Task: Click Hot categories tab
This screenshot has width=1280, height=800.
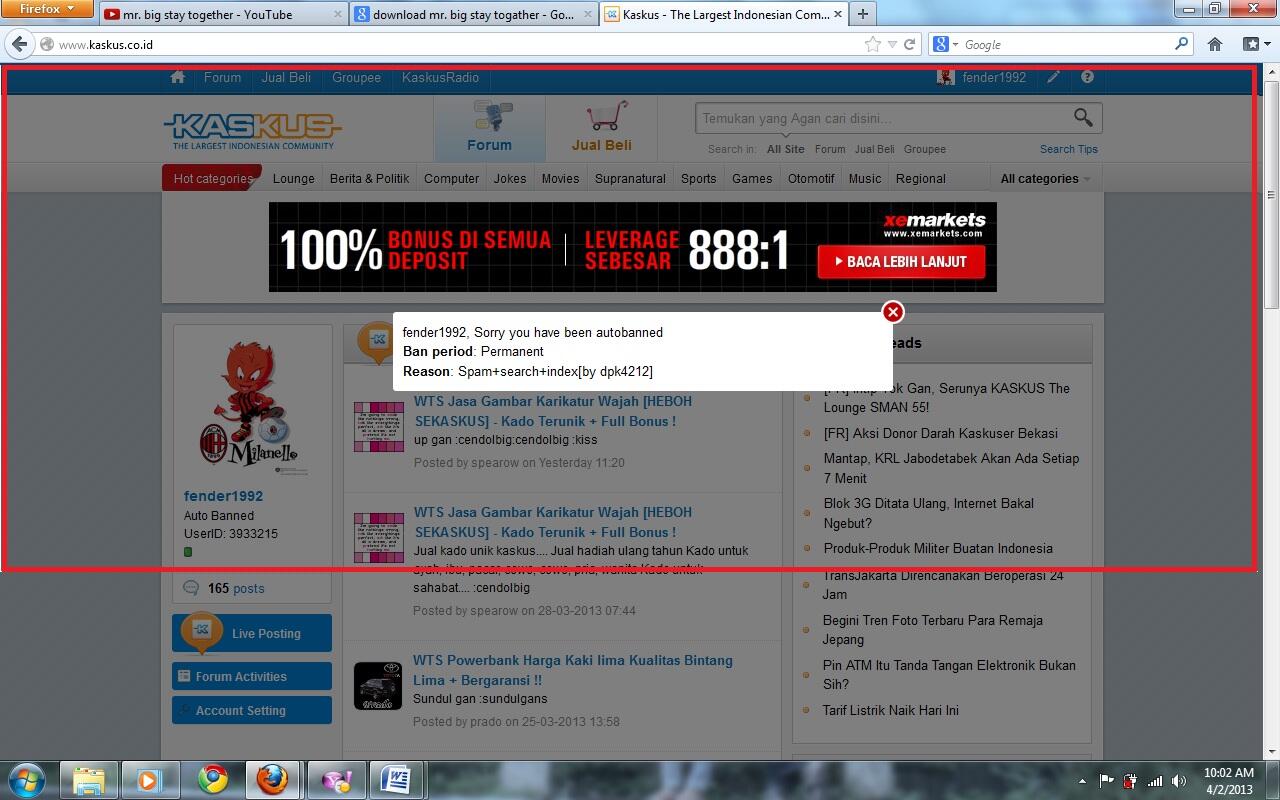Action: [212, 178]
